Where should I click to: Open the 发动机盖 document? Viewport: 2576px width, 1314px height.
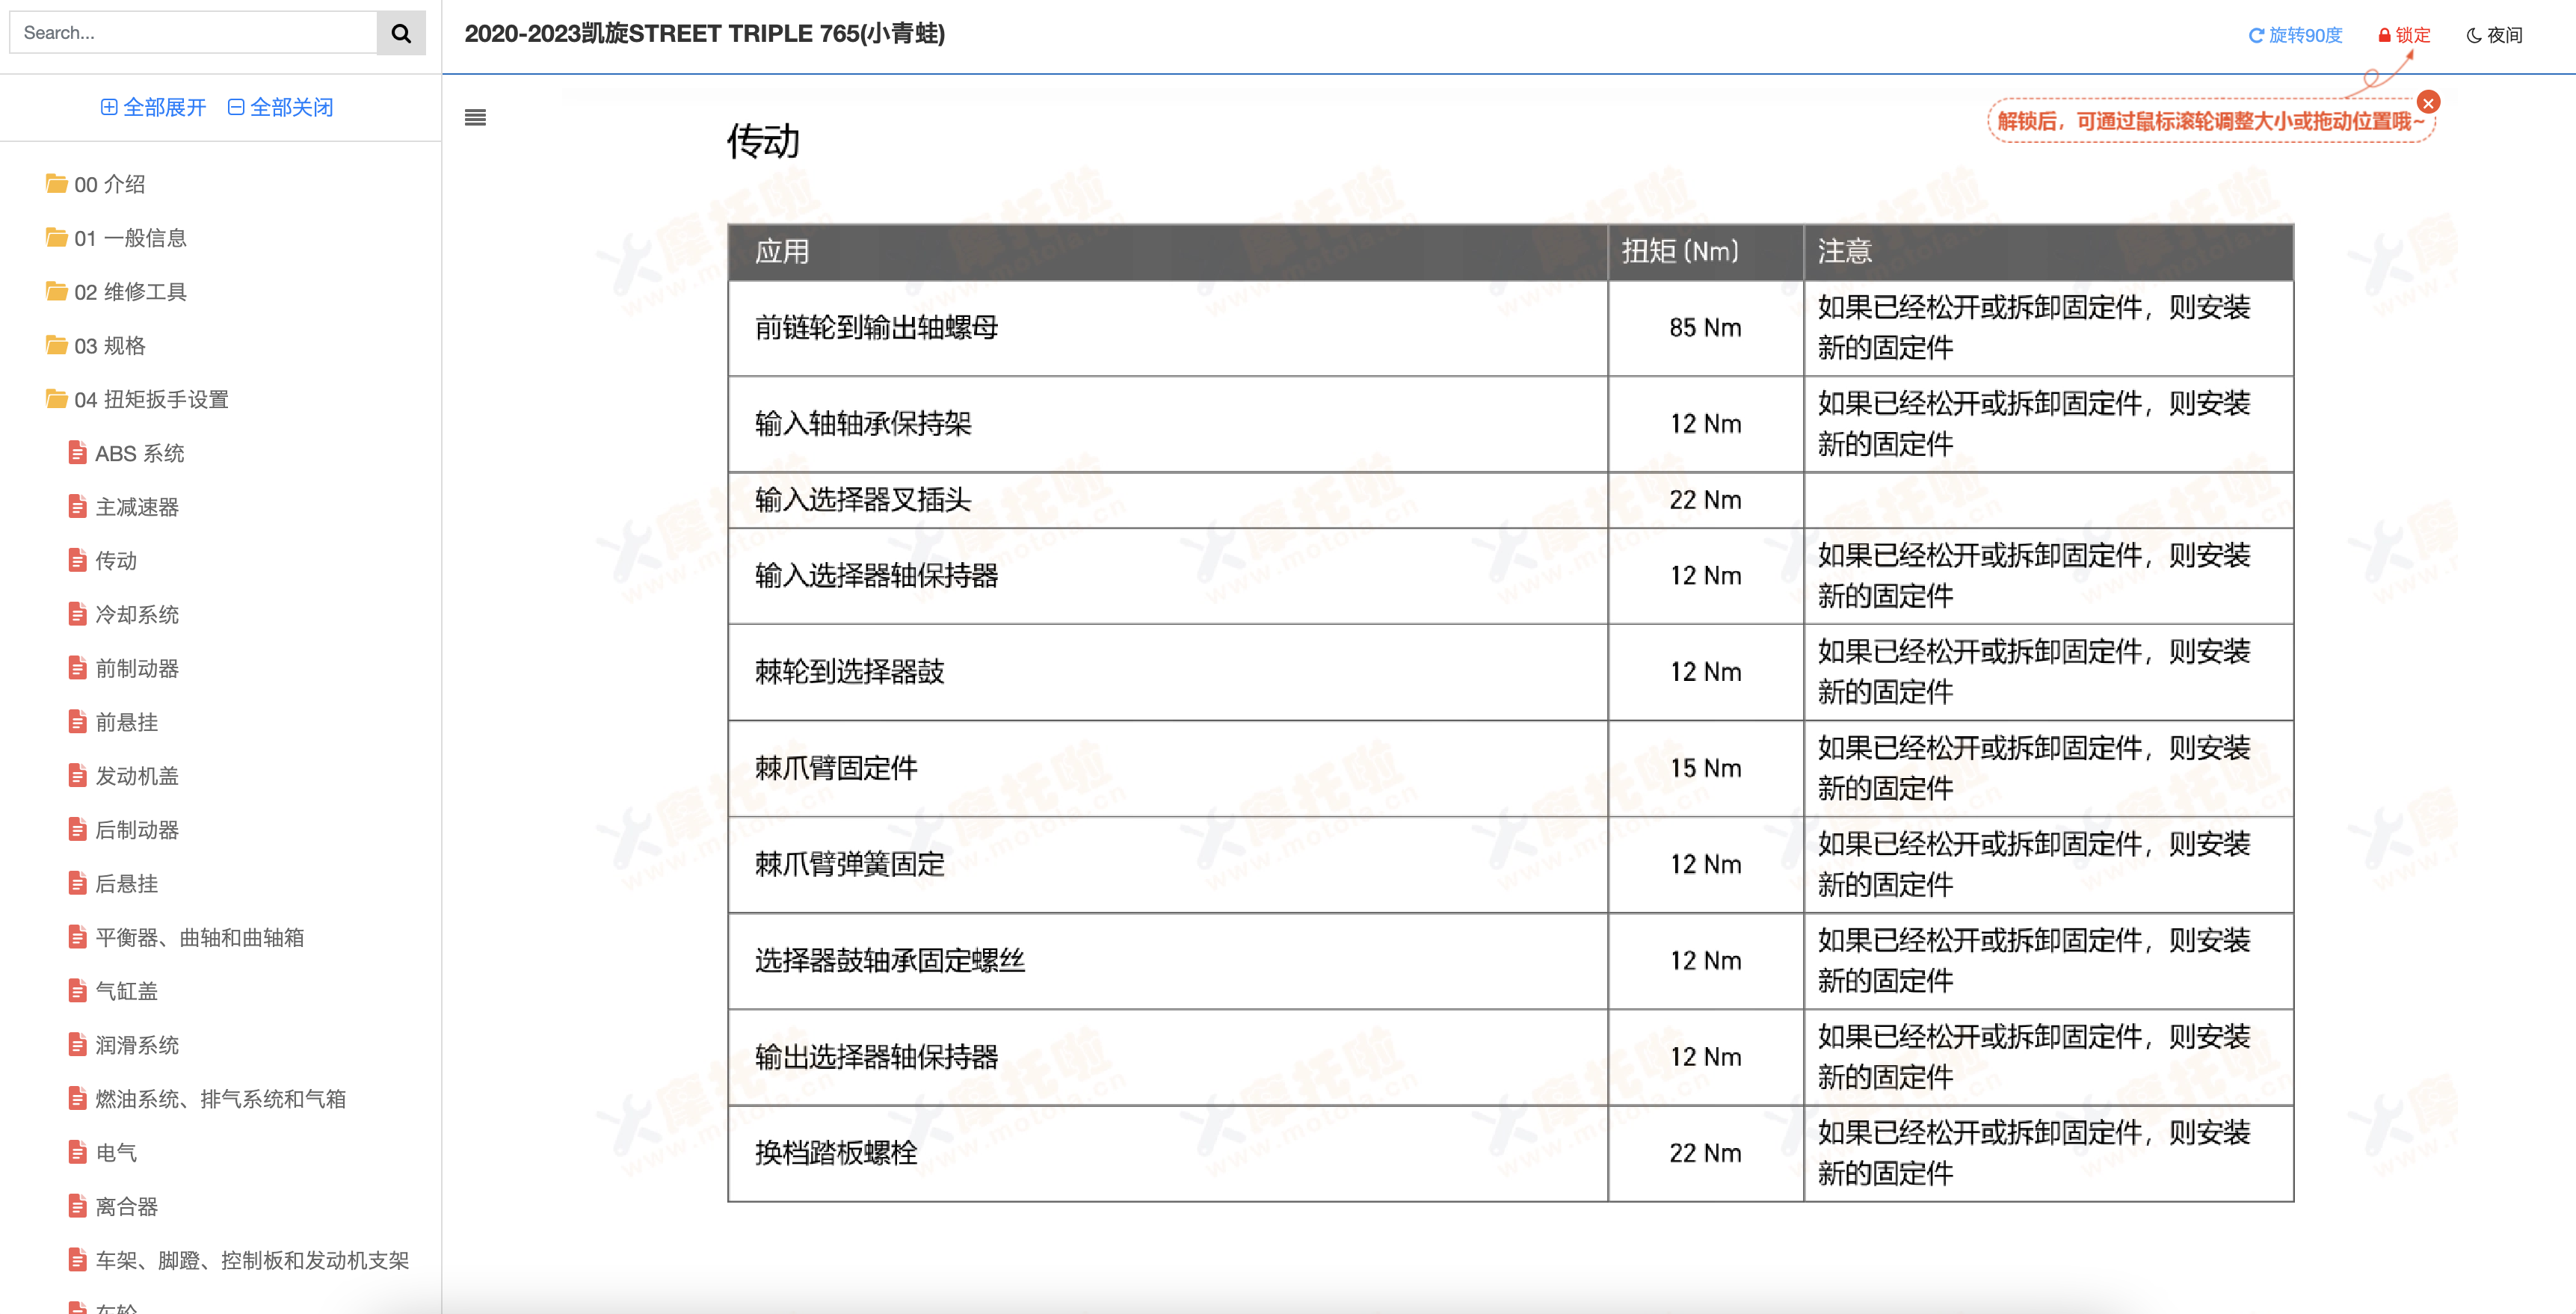pos(137,776)
